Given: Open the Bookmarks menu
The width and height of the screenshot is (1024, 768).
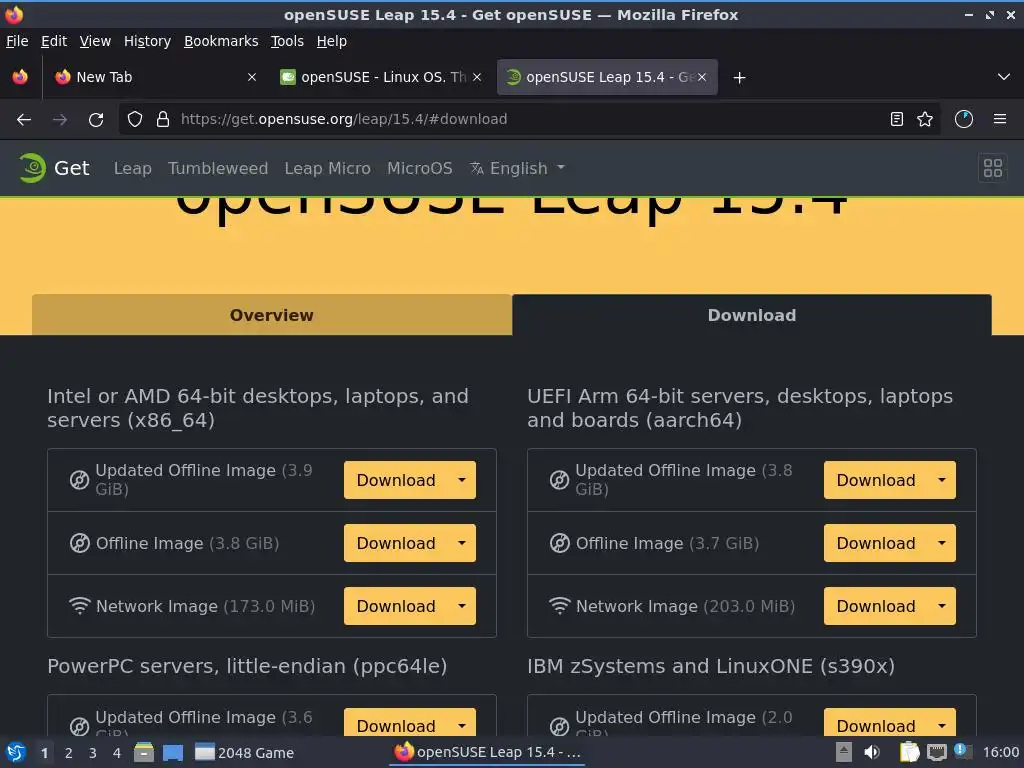Looking at the screenshot, I should coord(221,41).
